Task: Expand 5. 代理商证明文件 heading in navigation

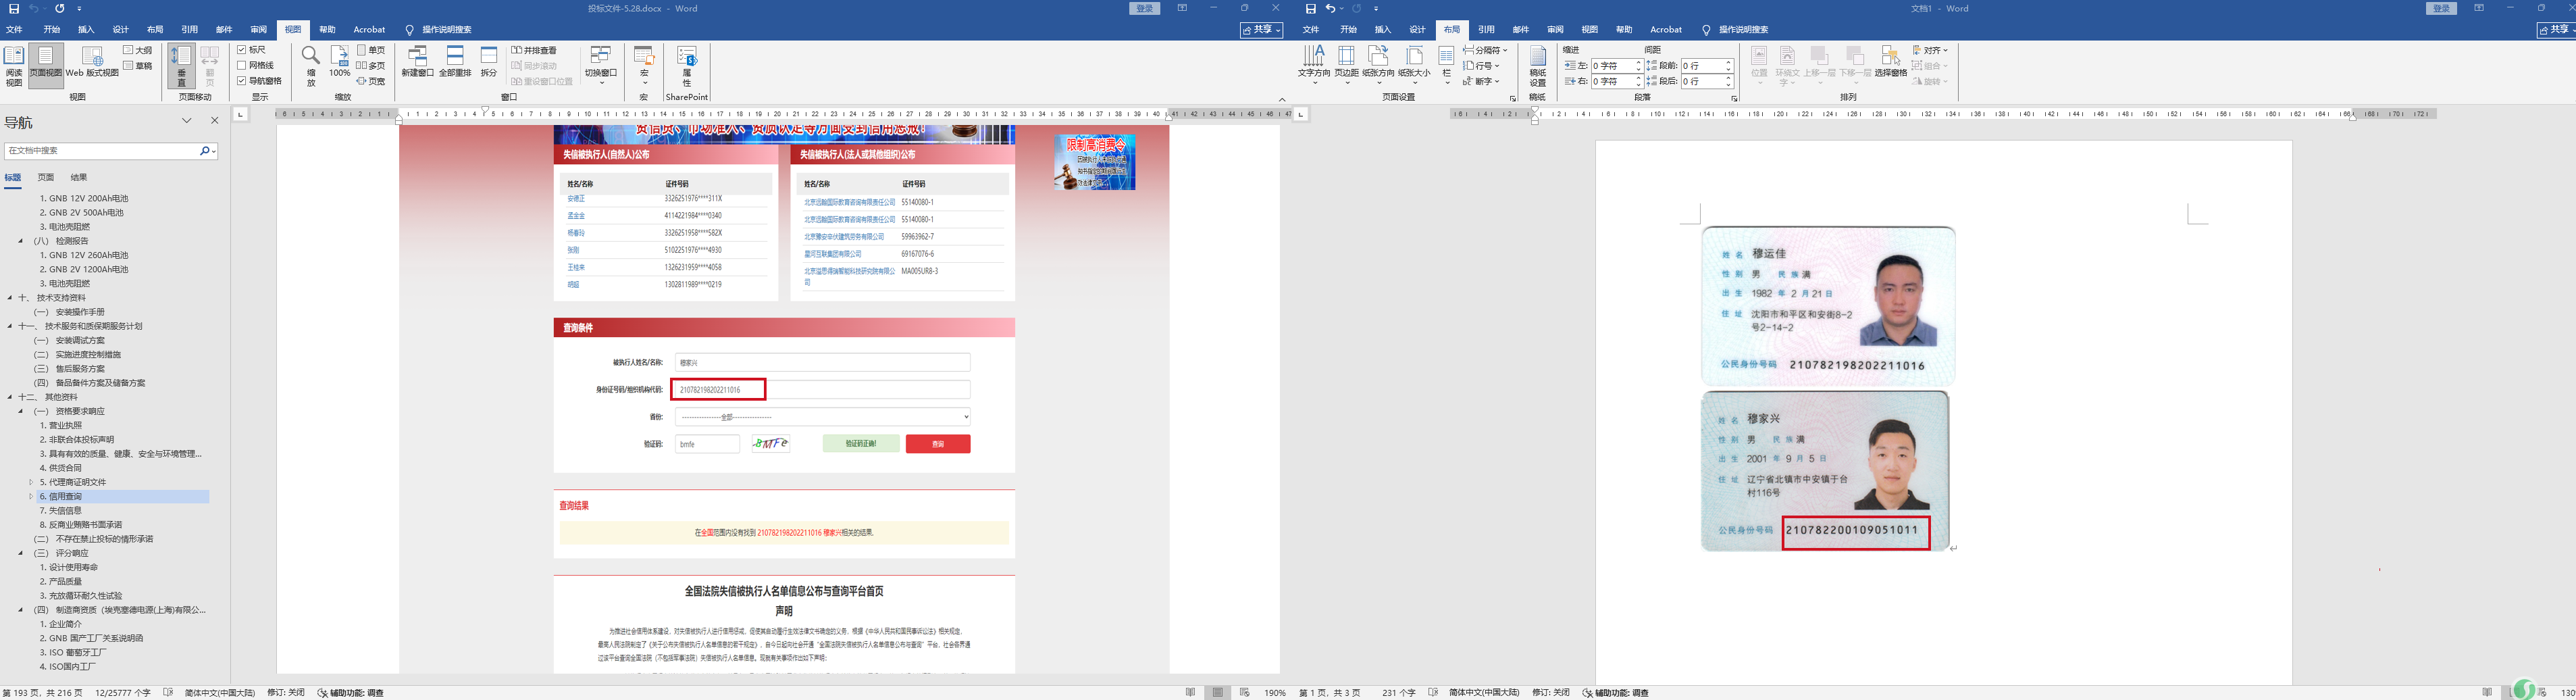Action: [31, 482]
